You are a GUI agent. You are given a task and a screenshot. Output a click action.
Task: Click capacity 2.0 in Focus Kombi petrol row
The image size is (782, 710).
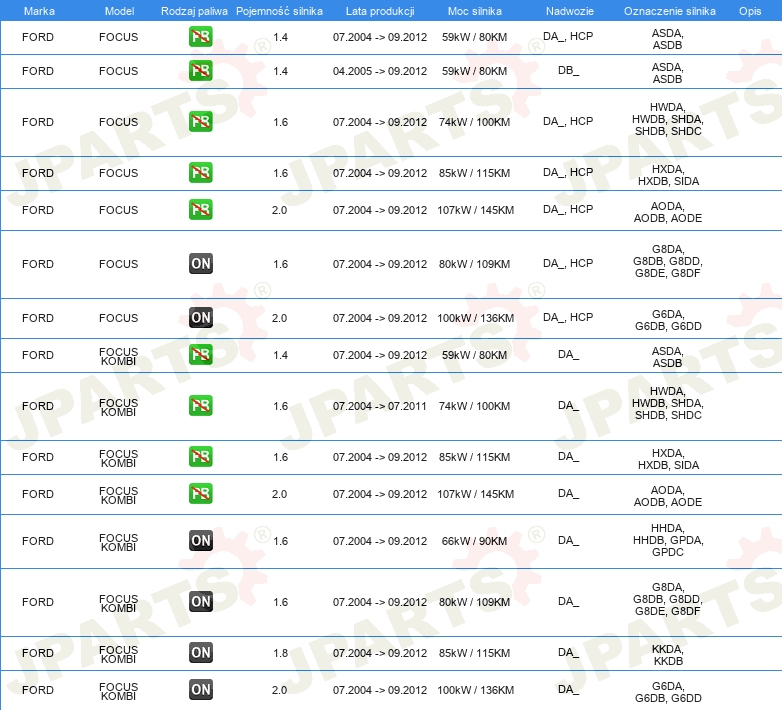pyautogui.click(x=279, y=494)
